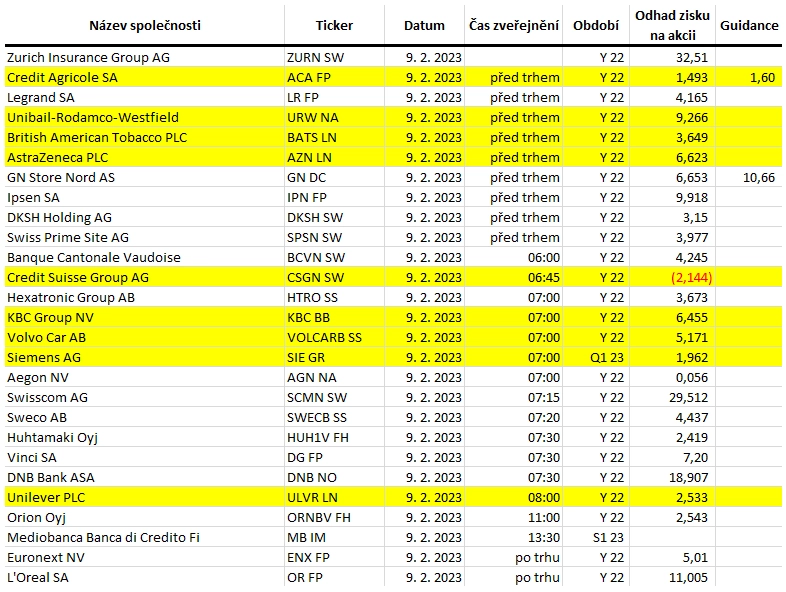Click the Odhad zisku na akcii header
Viewport: 786px width, 592px height.
672,26
